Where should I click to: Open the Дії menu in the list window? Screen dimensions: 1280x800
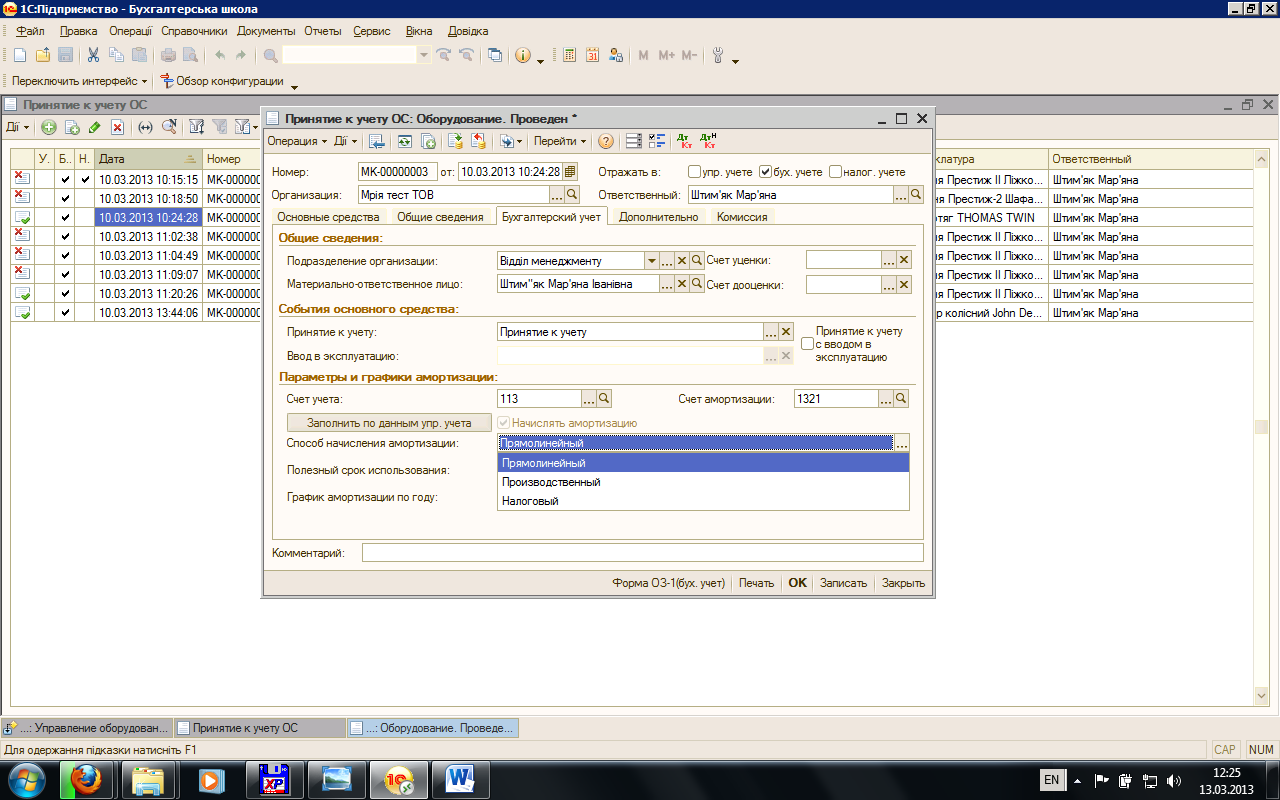click(18, 127)
